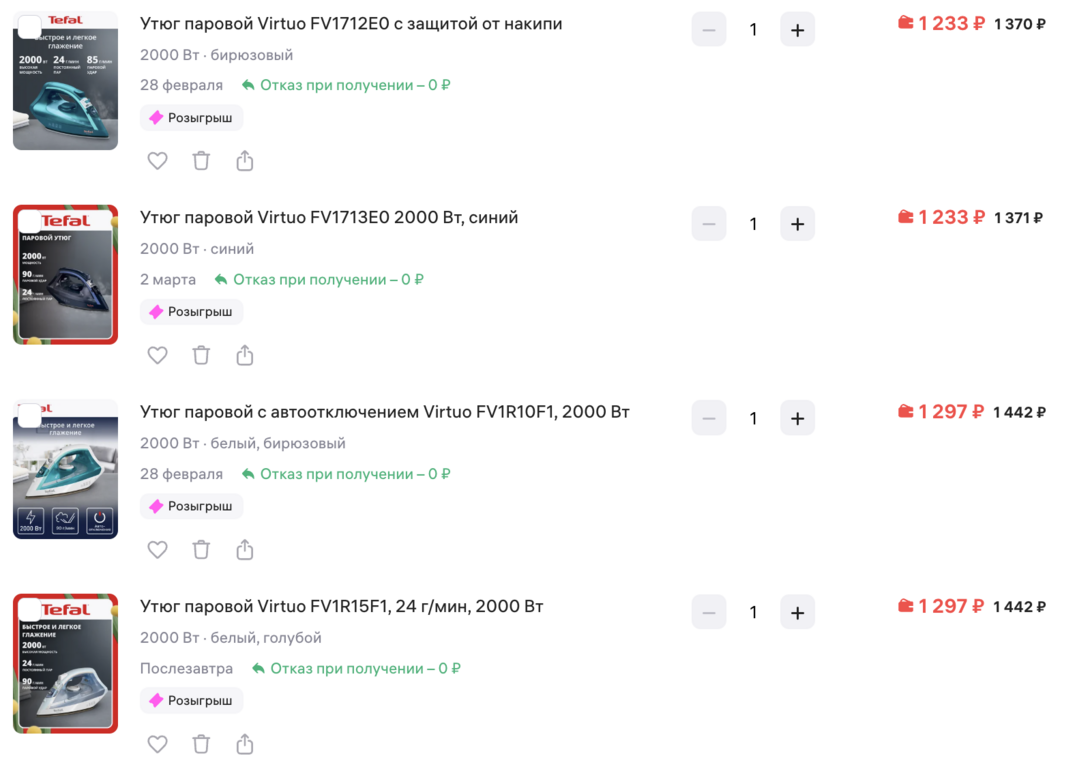Screen dimensions: 1090x767
Task: Open the FV1R10F1 auto-shutoff iron title link
Action: coord(385,411)
